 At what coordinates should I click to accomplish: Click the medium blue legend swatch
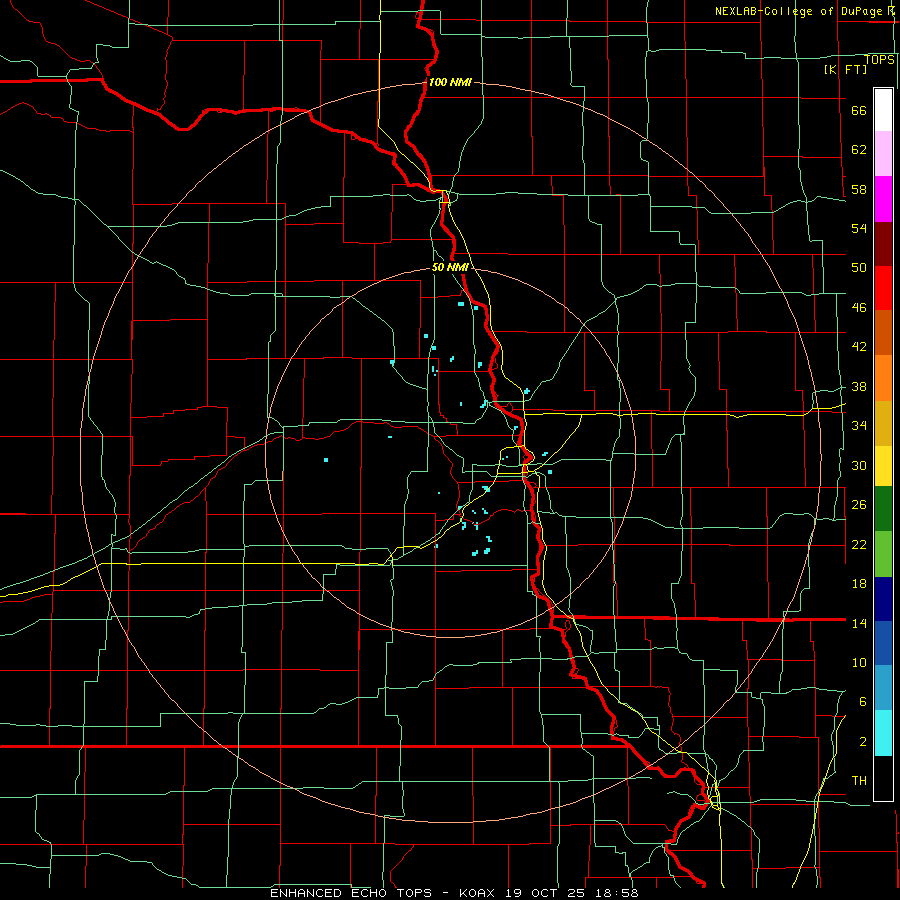(x=883, y=643)
